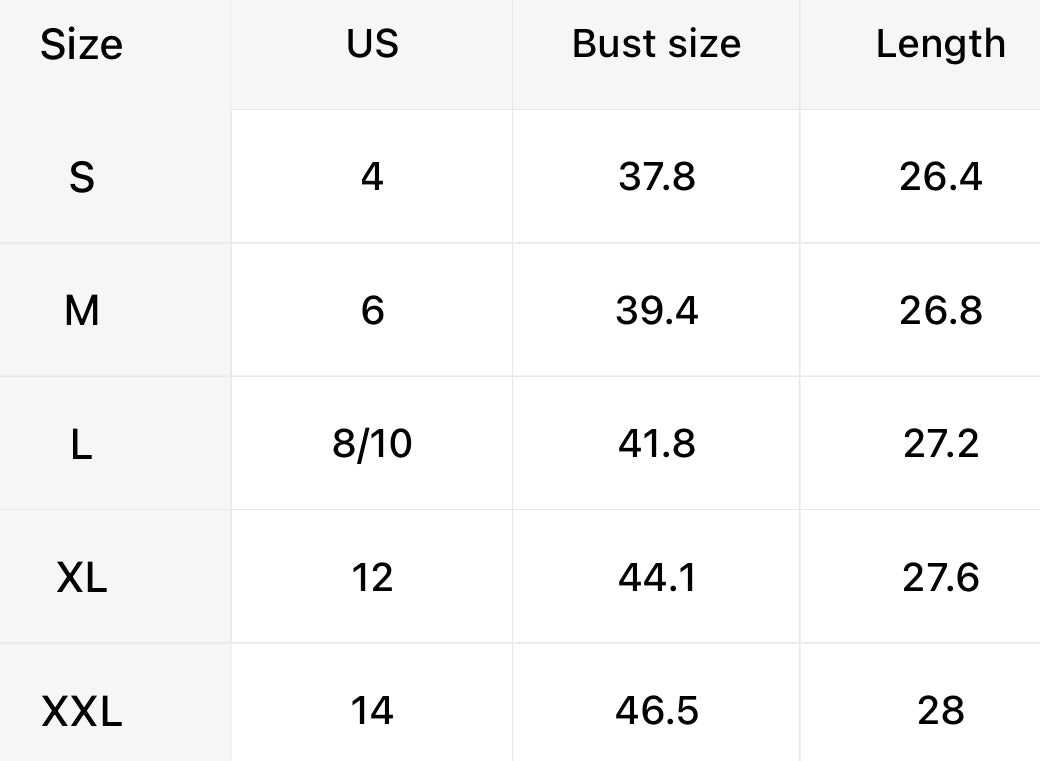Click bust size value 39.4
This screenshot has width=1040, height=761.
[656, 311]
